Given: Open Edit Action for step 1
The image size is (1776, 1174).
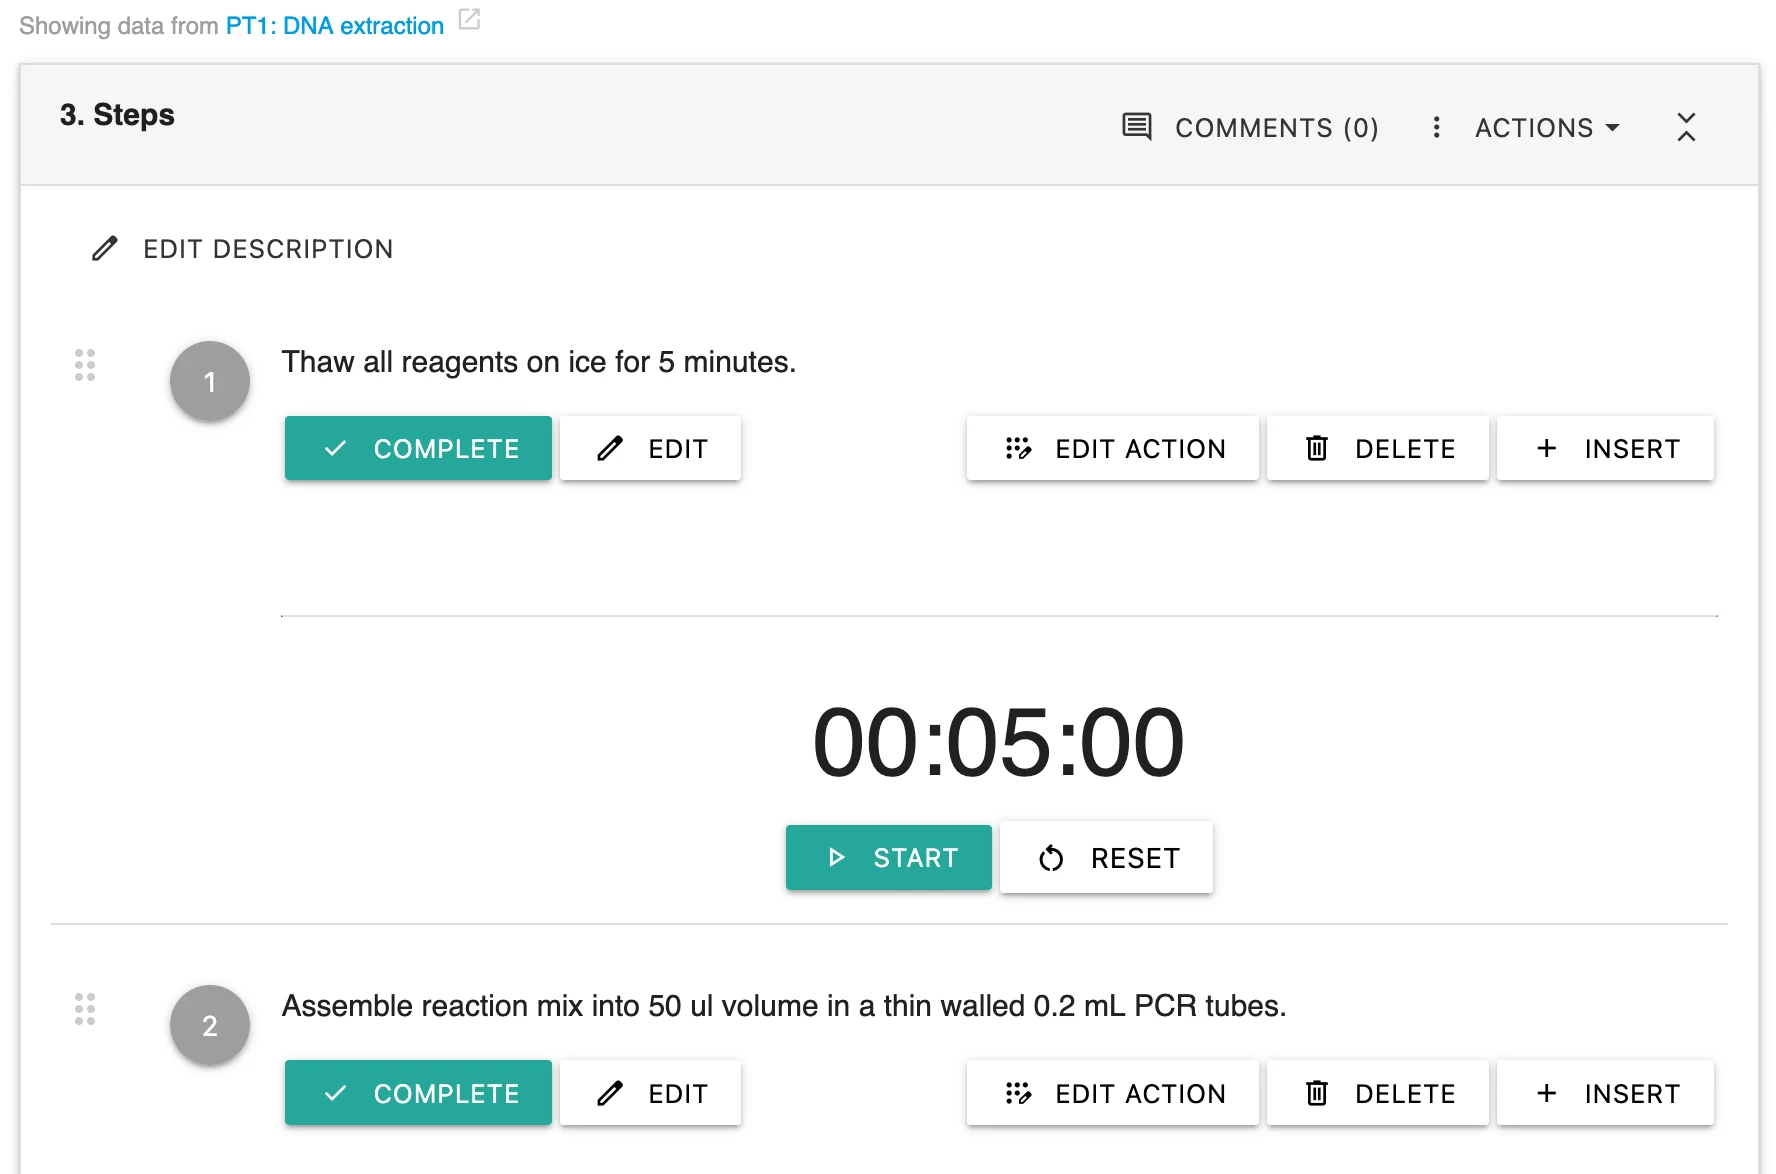Looking at the screenshot, I should (1112, 448).
